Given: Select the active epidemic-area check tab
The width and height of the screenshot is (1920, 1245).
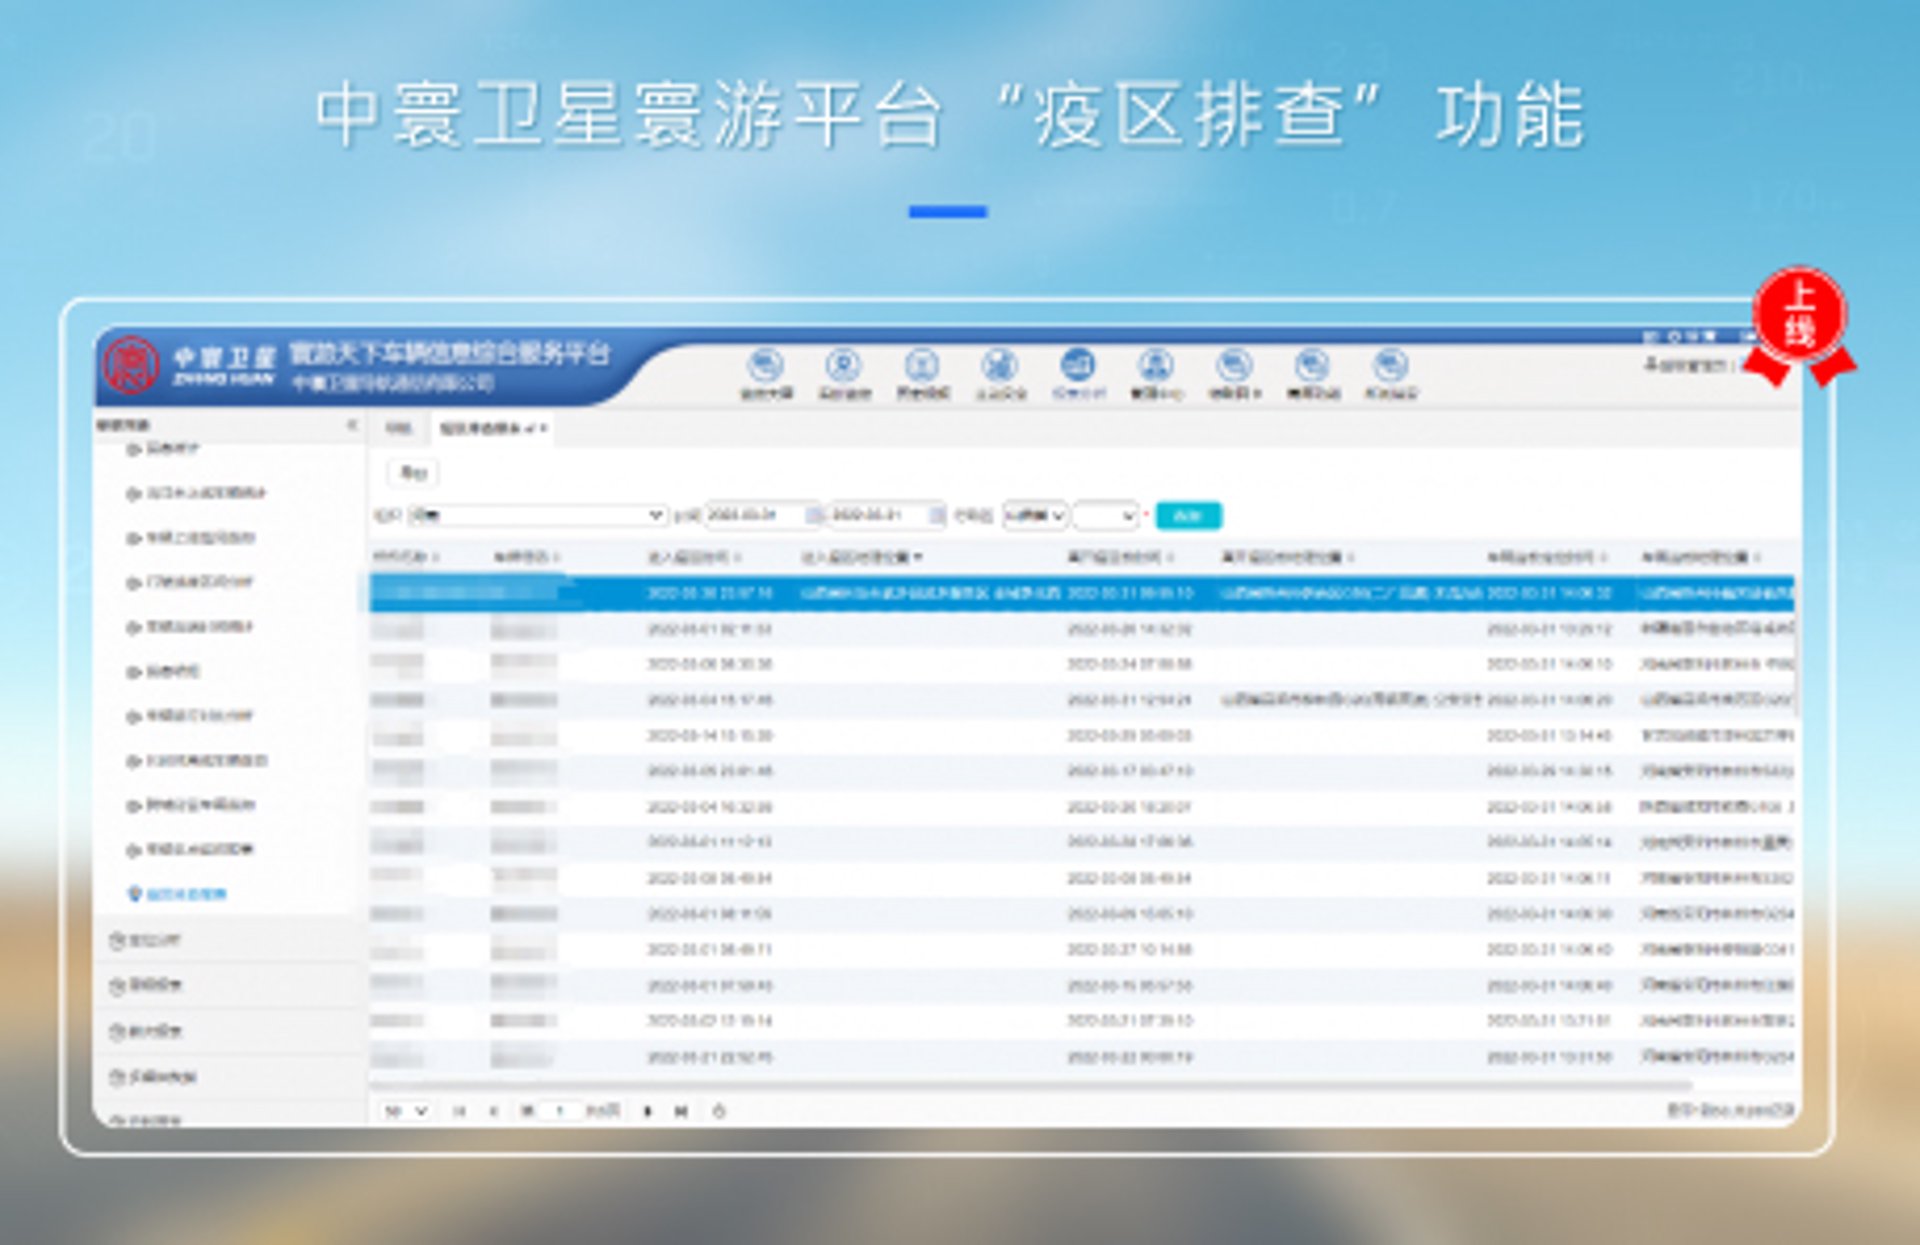Looking at the screenshot, I should coord(492,428).
